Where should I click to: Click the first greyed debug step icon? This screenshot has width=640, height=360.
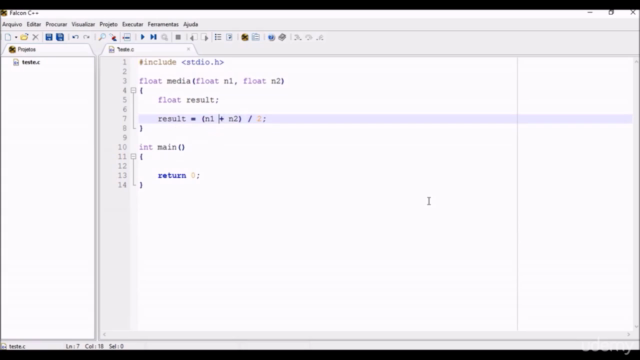(x=298, y=37)
